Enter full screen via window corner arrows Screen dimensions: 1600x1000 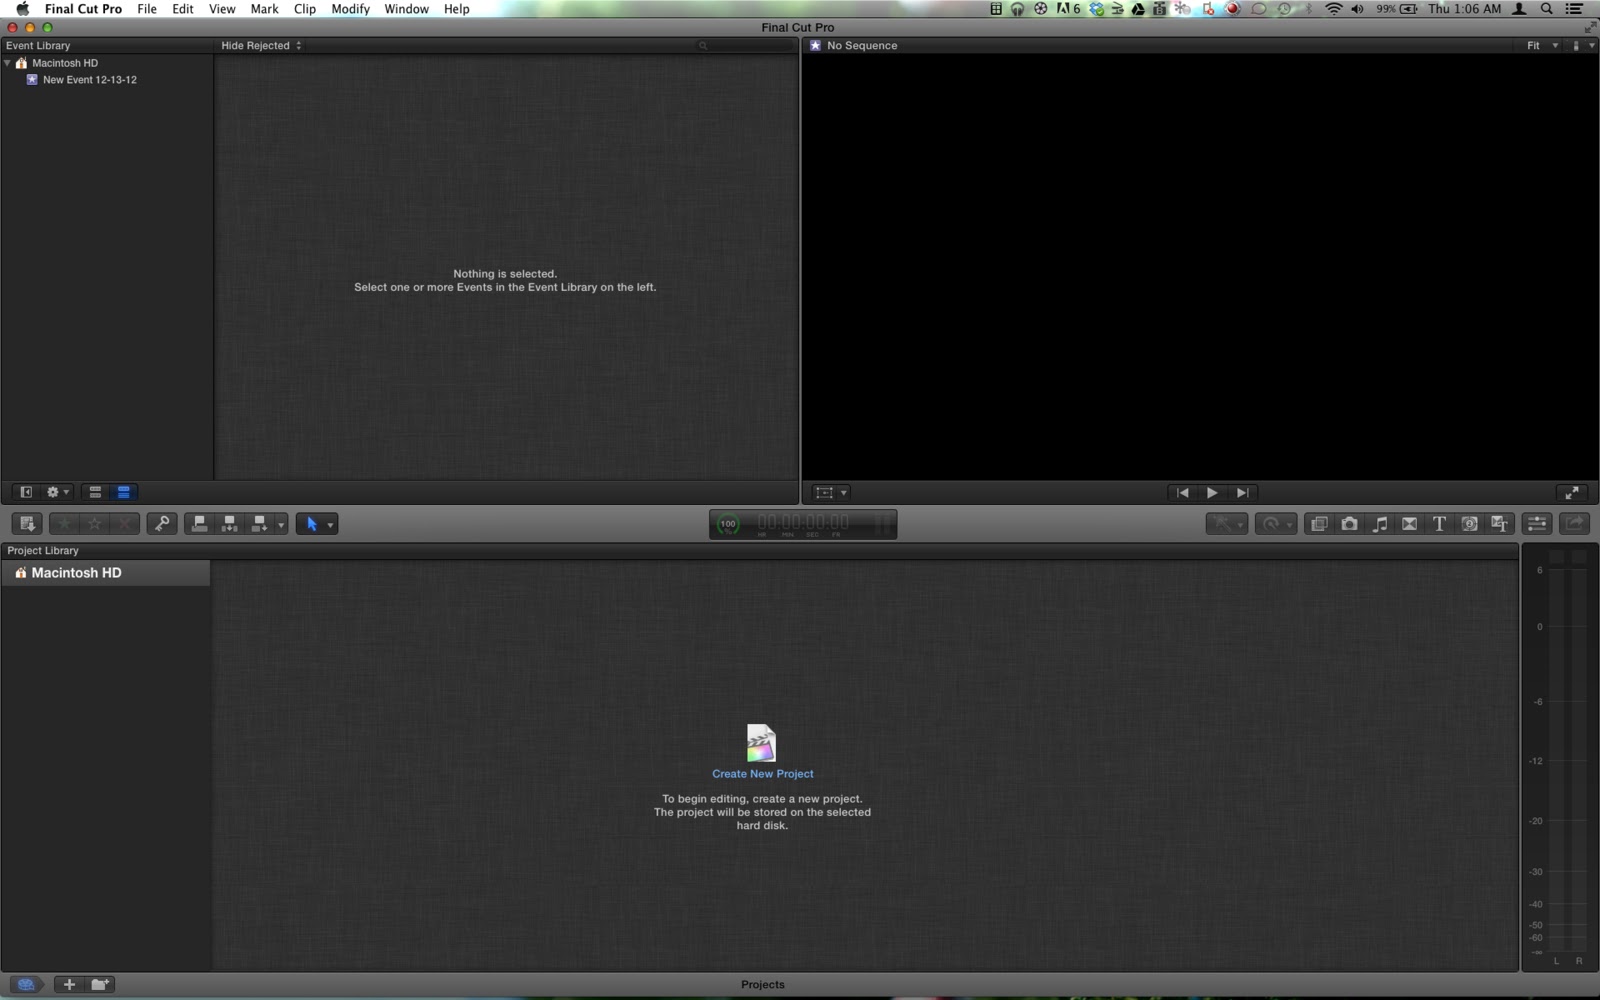pos(1590,27)
